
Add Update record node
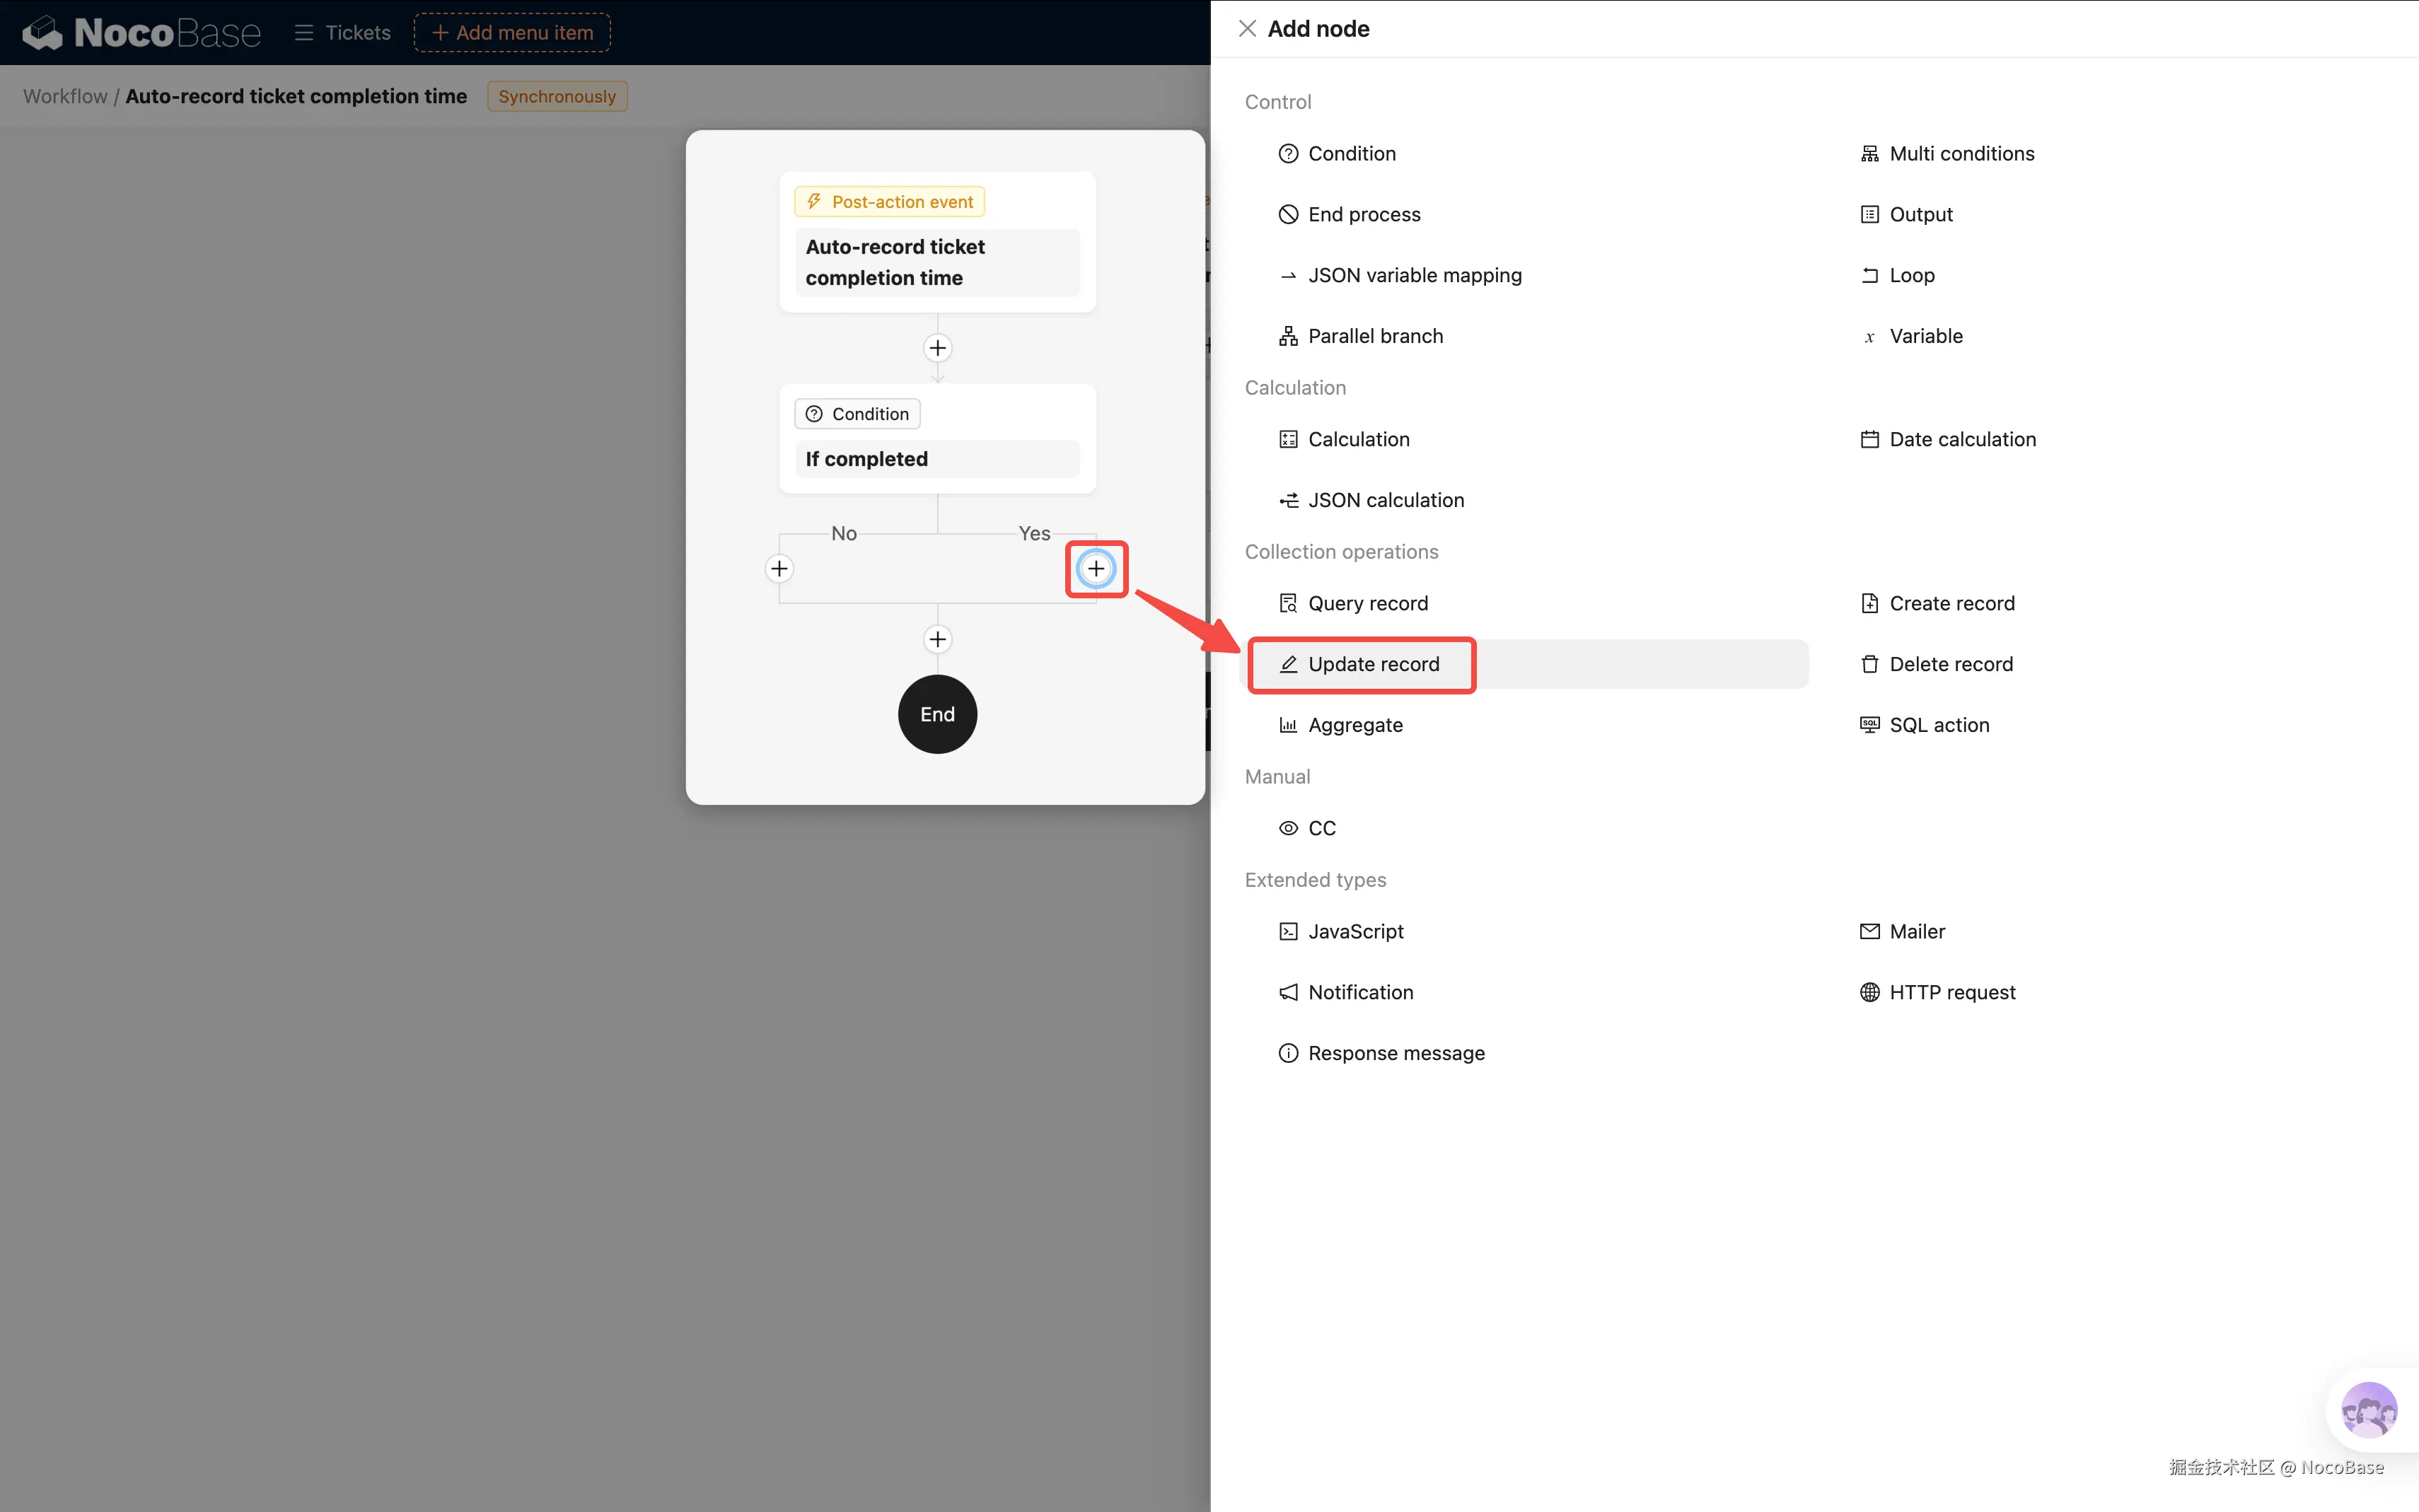tap(1373, 665)
